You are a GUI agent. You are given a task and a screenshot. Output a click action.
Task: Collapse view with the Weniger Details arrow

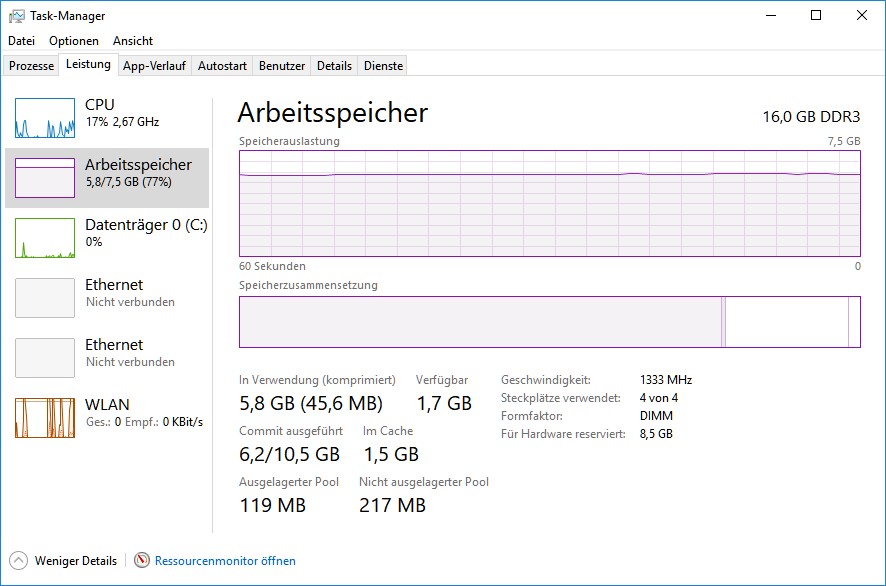[x=18, y=561]
